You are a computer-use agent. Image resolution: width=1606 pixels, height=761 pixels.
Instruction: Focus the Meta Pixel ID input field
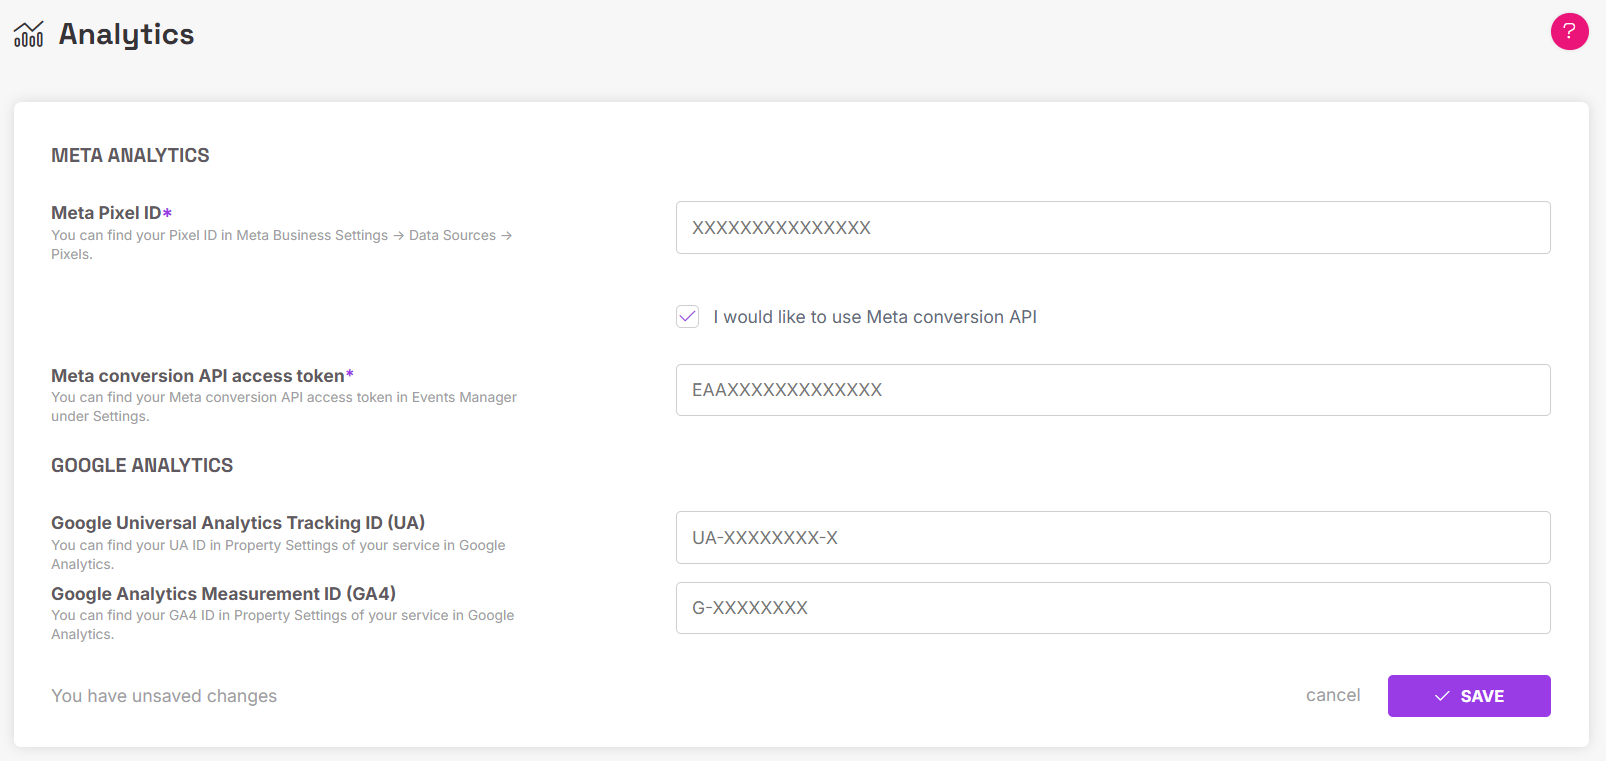click(x=1112, y=228)
